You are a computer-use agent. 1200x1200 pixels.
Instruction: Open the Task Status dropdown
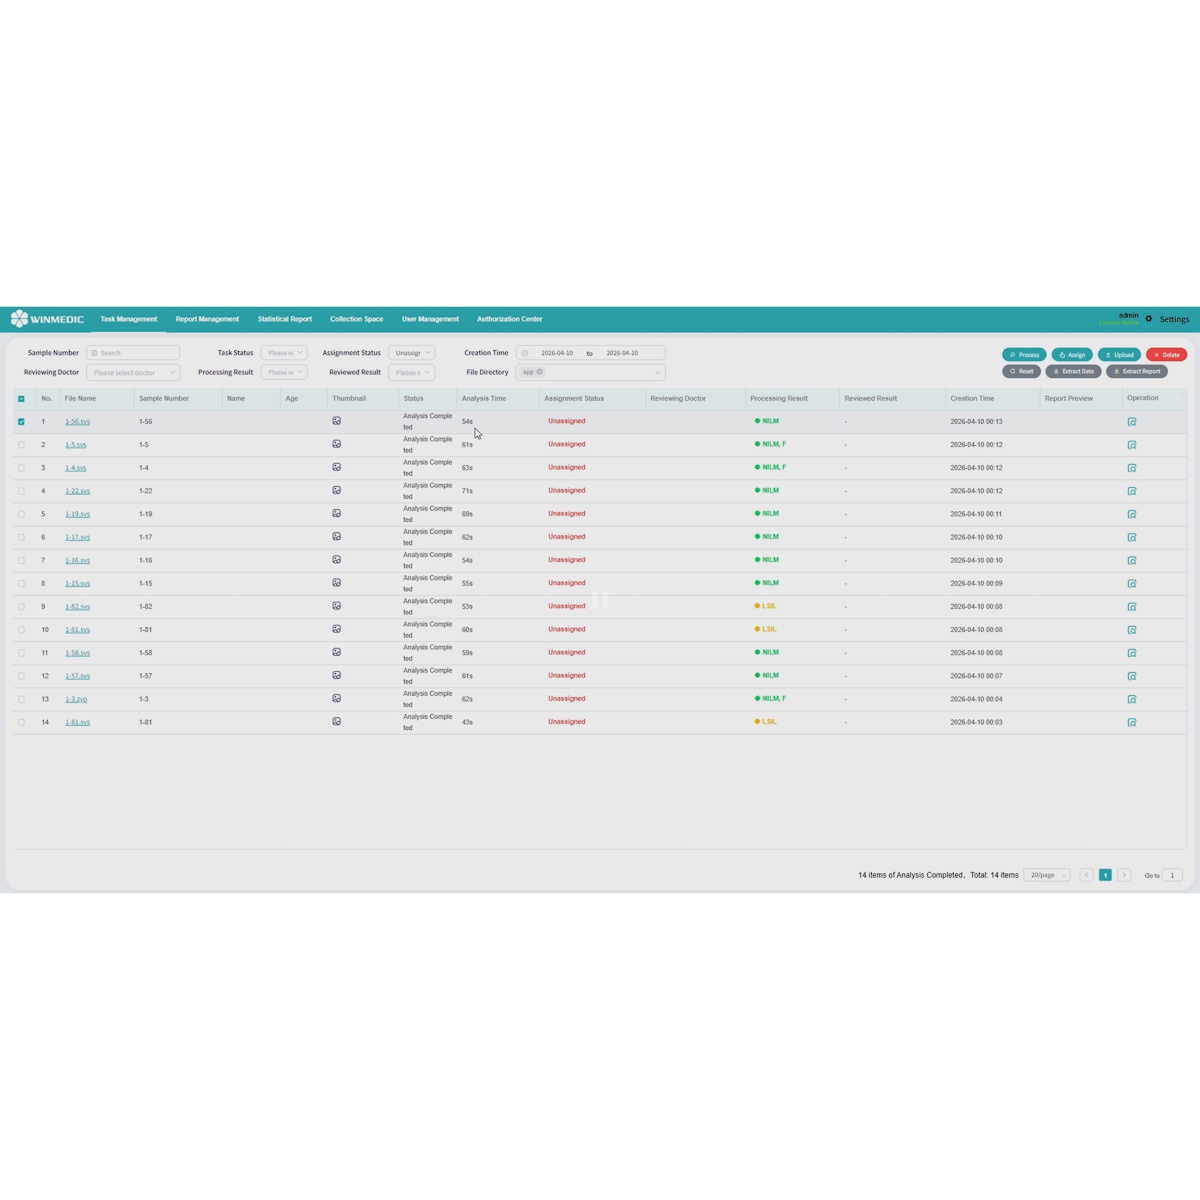(284, 353)
